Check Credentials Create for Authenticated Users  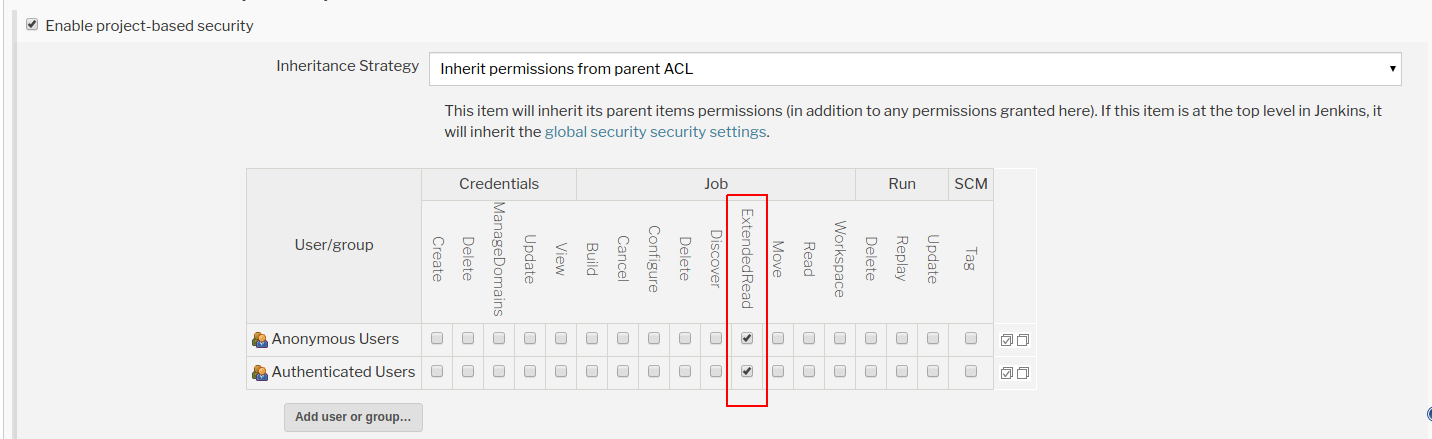[437, 372]
